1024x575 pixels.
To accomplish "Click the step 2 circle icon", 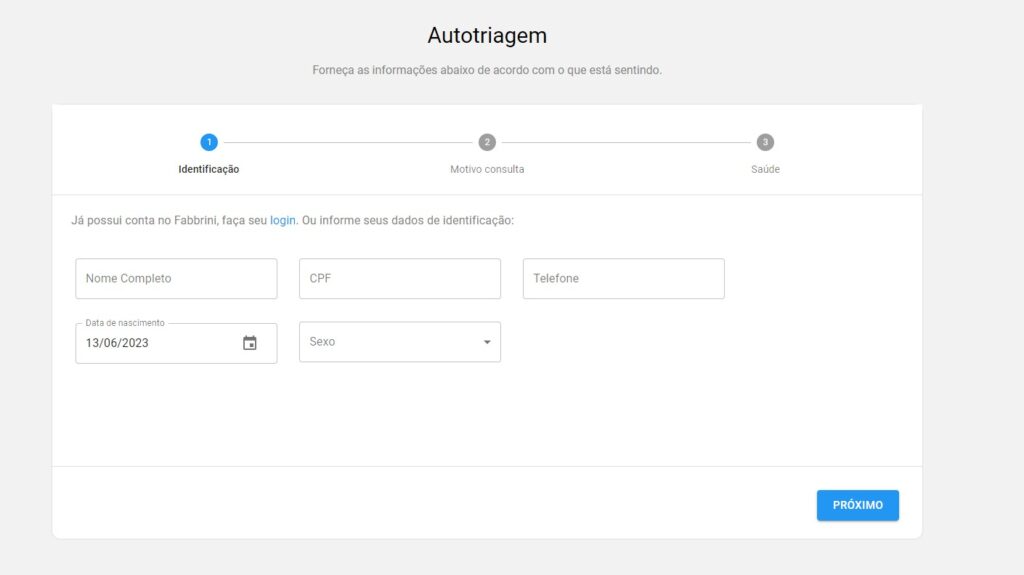I will 487,142.
